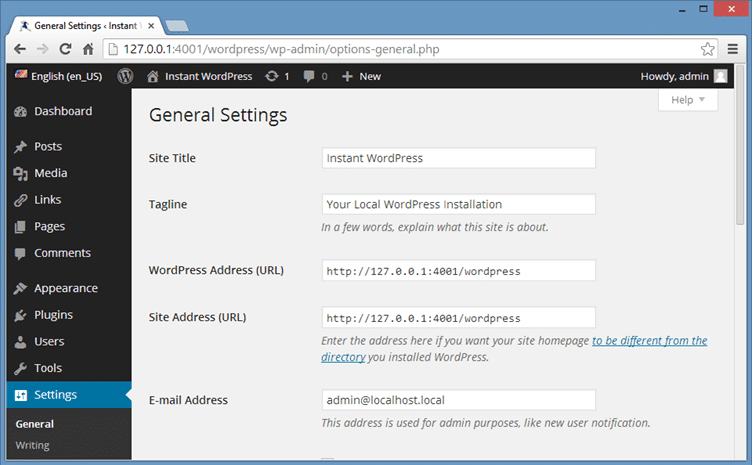Open the Writing settings submenu item
Viewport: 753px width, 465px height.
coord(32,445)
